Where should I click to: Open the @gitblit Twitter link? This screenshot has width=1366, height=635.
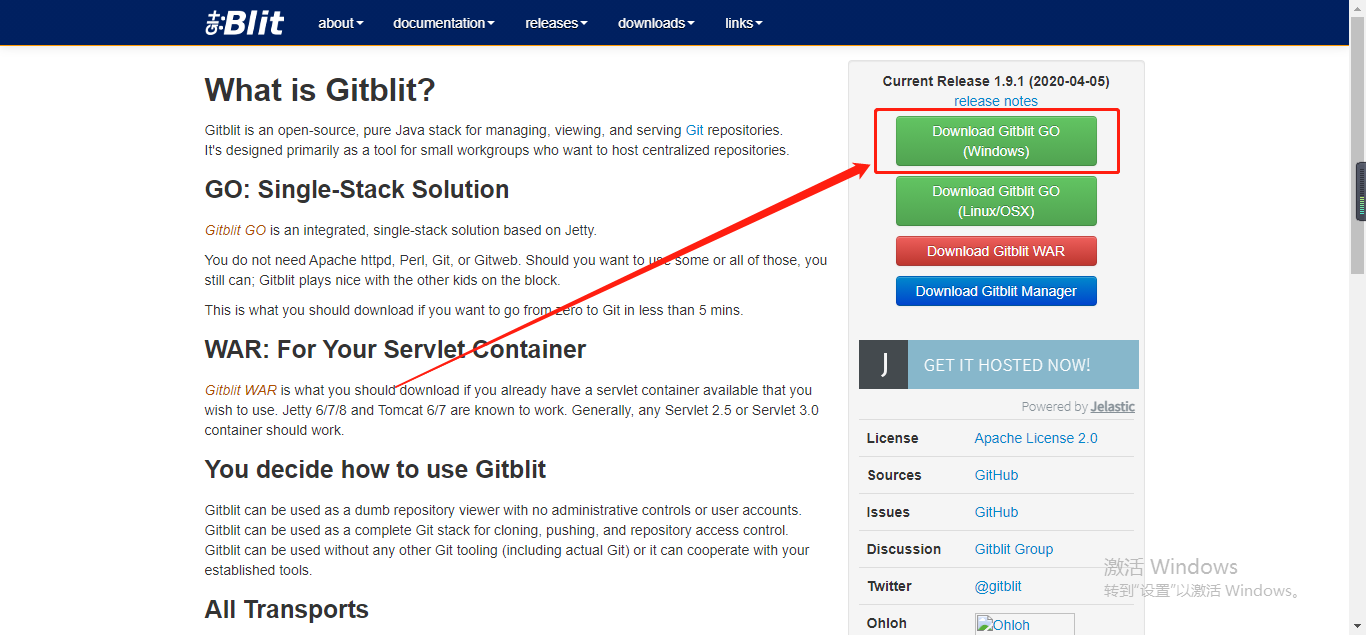click(x=998, y=586)
